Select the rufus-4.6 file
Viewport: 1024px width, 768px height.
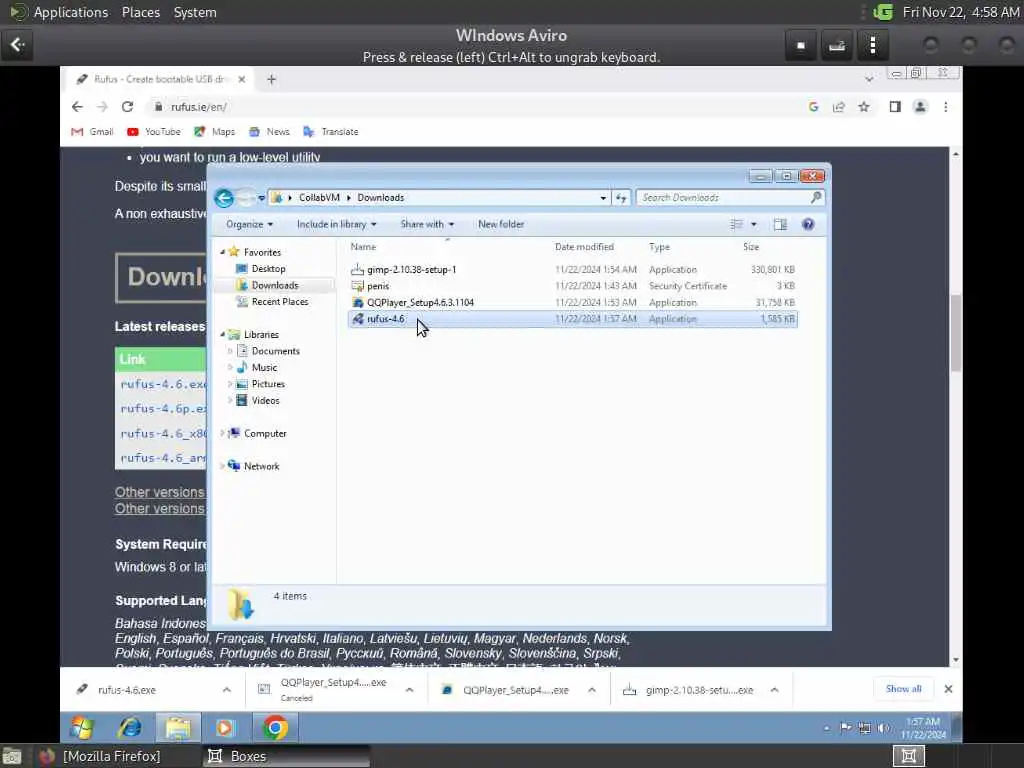click(573, 319)
